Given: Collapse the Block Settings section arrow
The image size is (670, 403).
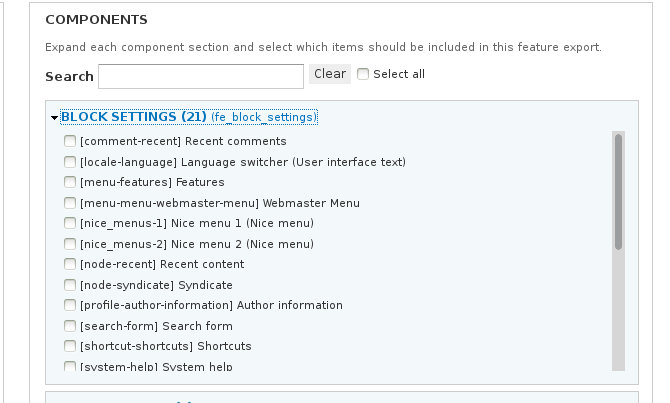Looking at the screenshot, I should pyautogui.click(x=54, y=118).
